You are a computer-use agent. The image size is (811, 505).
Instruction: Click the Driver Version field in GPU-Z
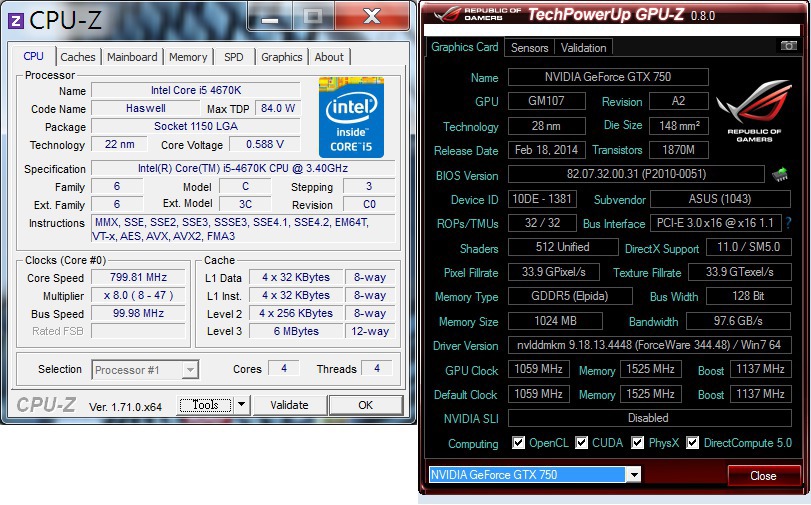[650, 345]
